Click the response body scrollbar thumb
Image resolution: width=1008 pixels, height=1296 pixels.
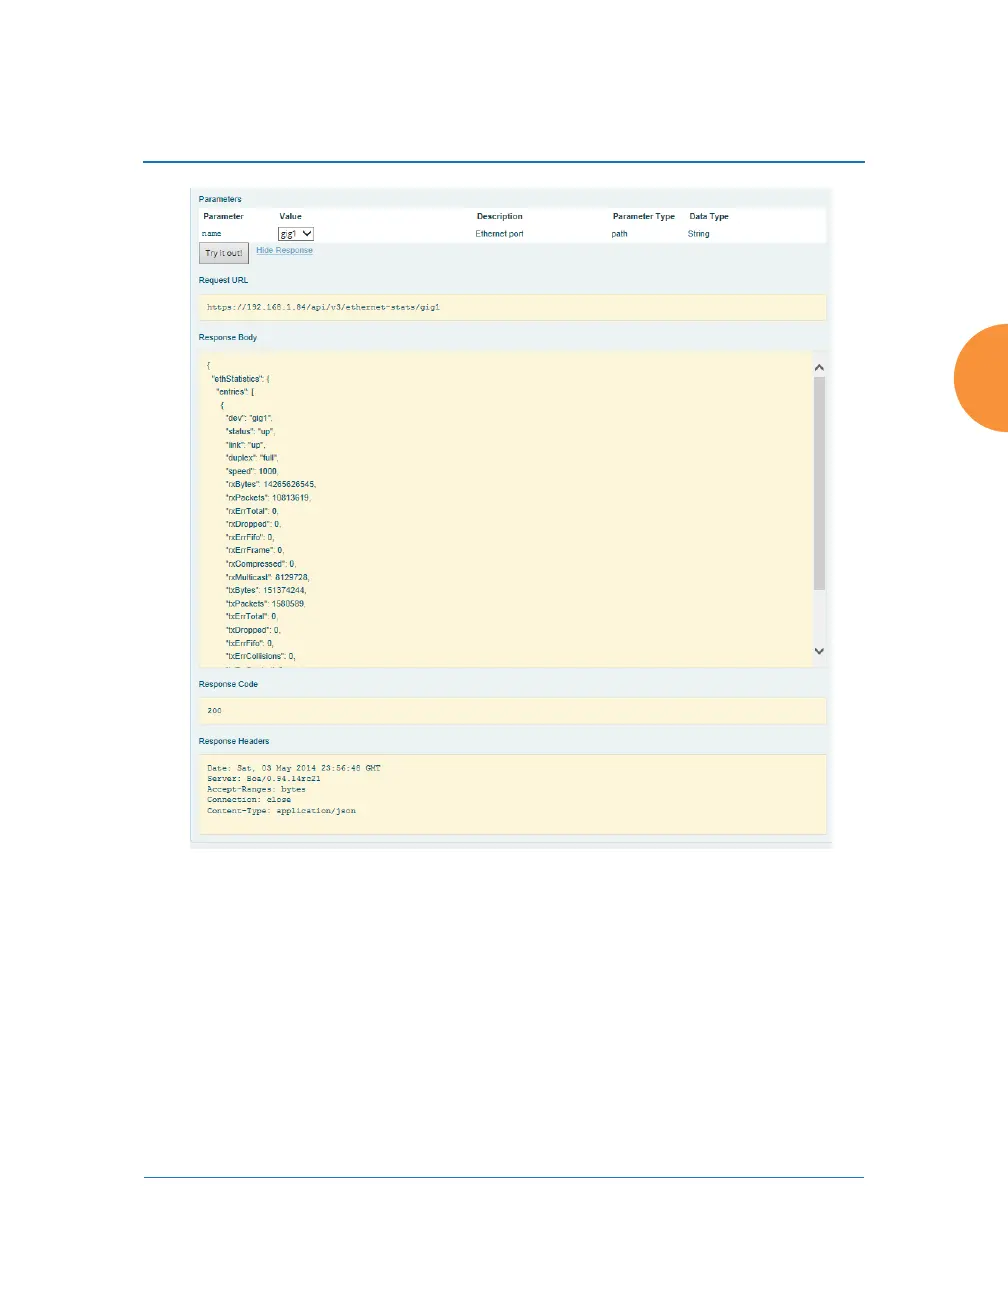[x=819, y=484]
